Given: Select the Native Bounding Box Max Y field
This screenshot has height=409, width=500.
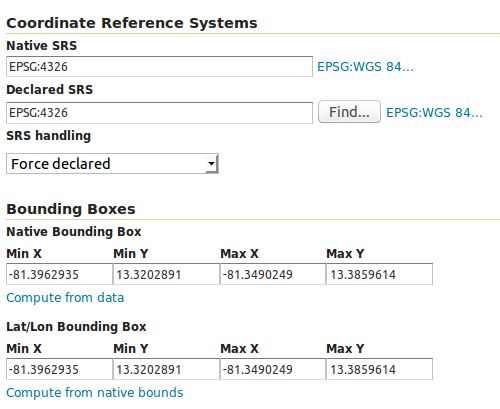Looking at the screenshot, I should pos(379,274).
